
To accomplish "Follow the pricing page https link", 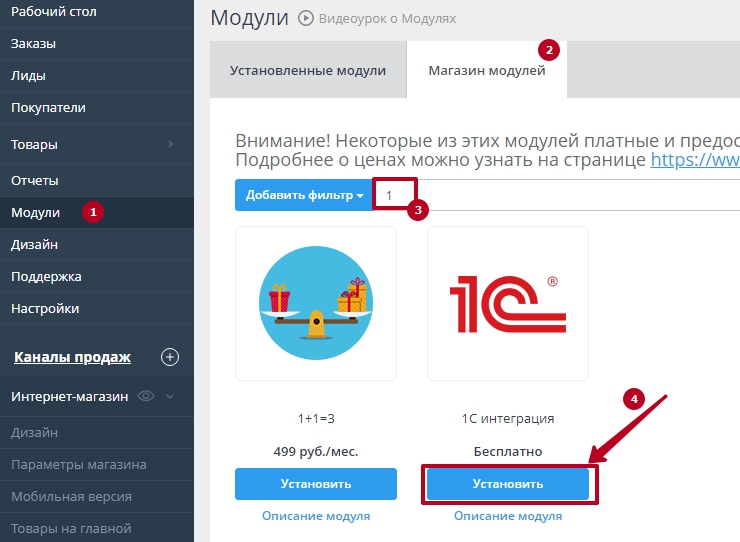I will (x=695, y=159).
